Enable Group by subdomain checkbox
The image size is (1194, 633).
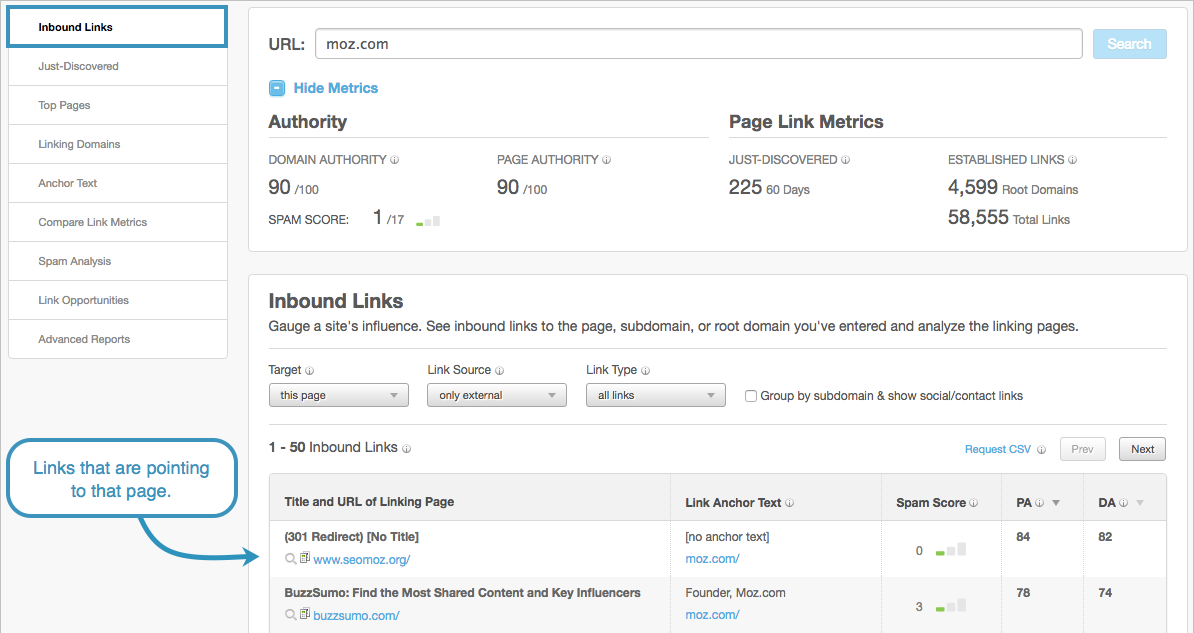(751, 396)
